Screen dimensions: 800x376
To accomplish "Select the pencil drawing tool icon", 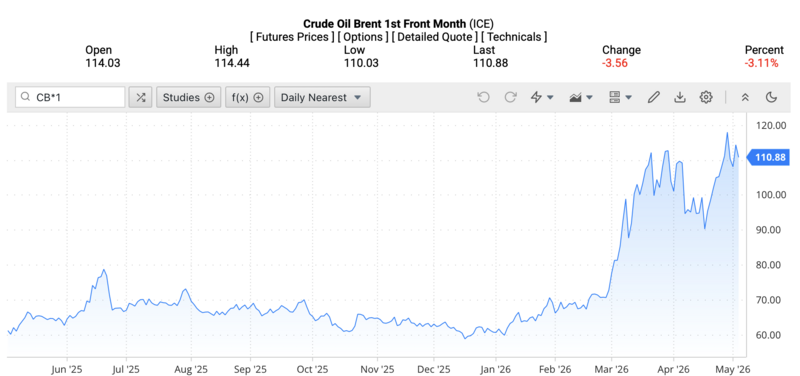I will coord(654,97).
